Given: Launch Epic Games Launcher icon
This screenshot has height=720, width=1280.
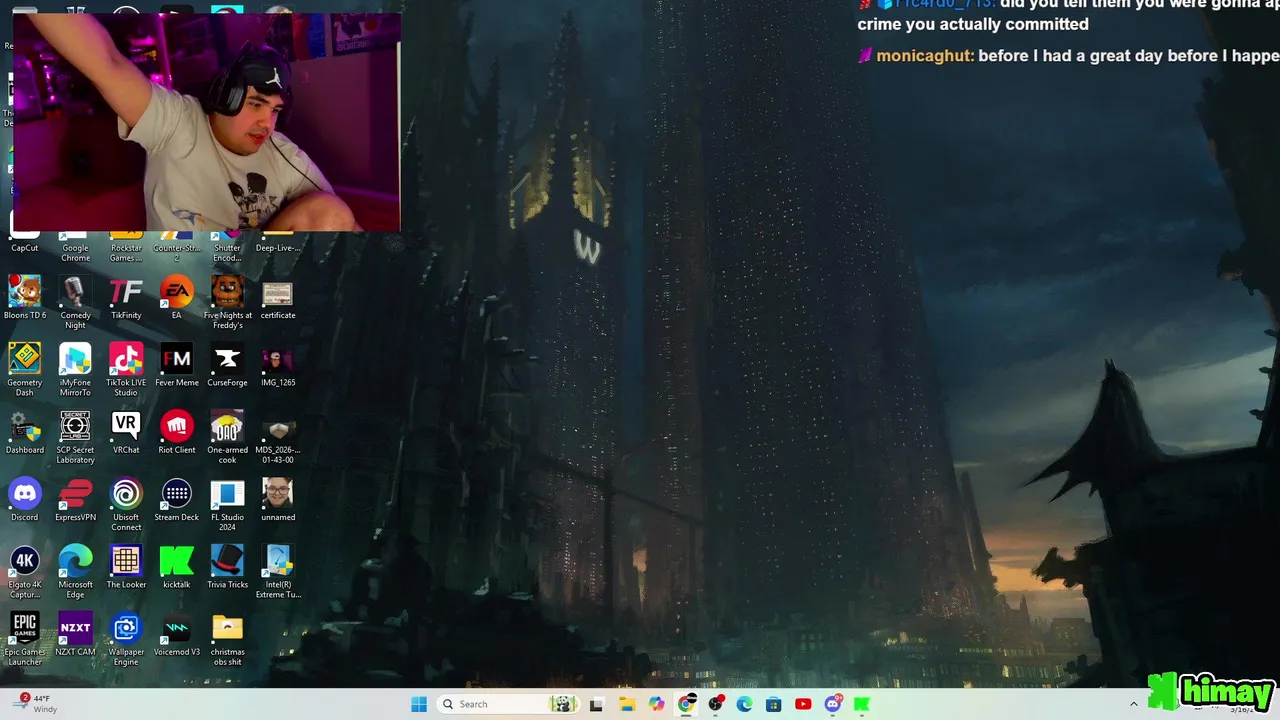Looking at the screenshot, I should [25, 639].
